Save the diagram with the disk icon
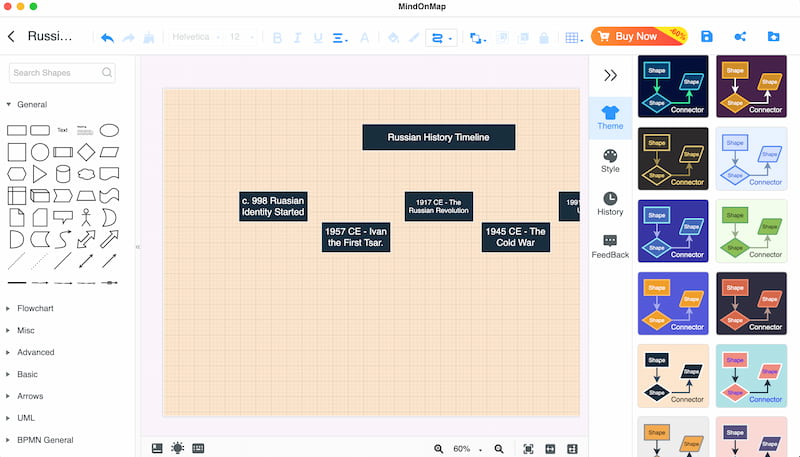This screenshot has height=457, width=800. tap(707, 36)
